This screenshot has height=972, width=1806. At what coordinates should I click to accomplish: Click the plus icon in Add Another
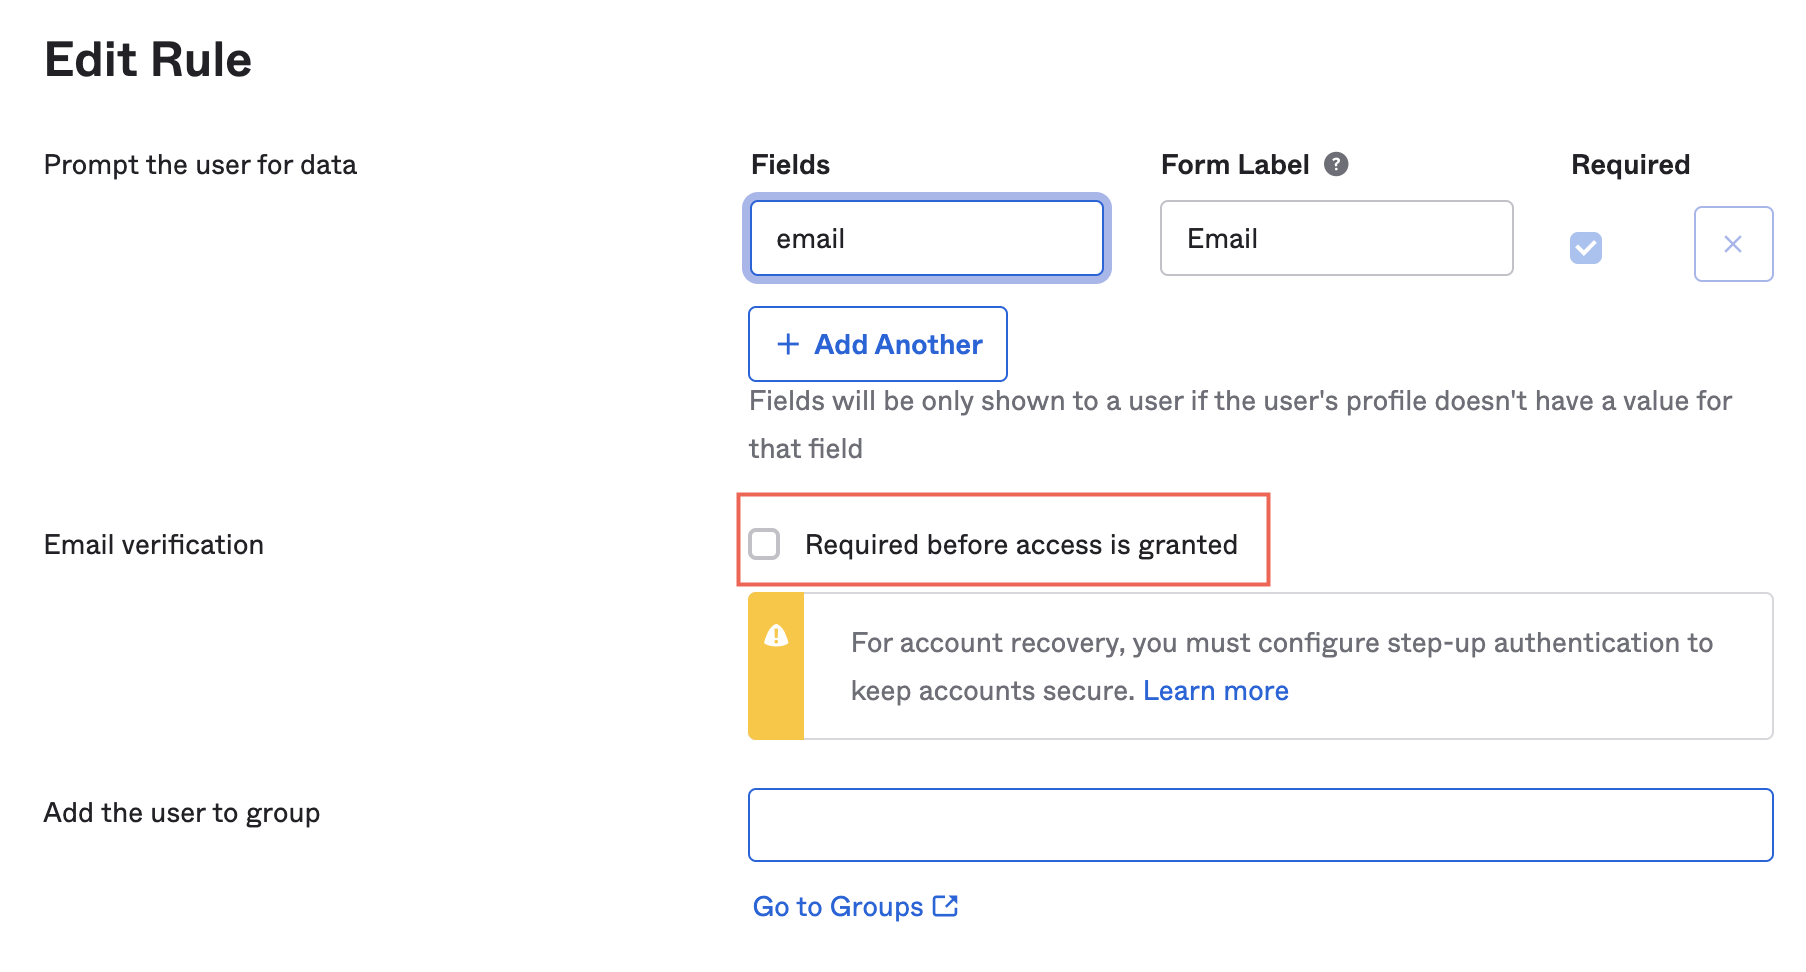point(788,344)
